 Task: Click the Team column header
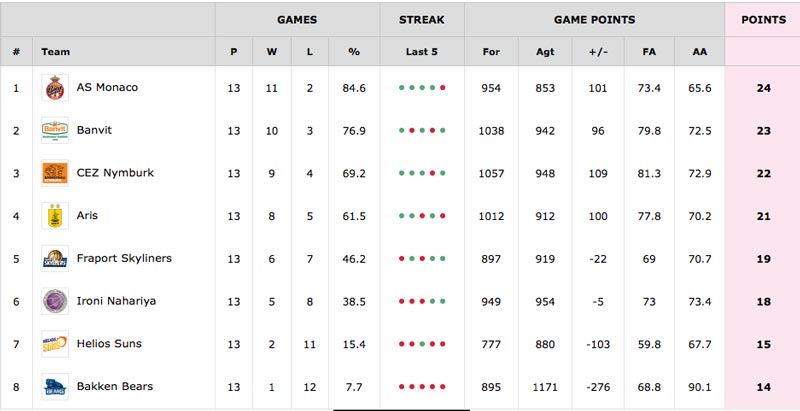(x=56, y=52)
